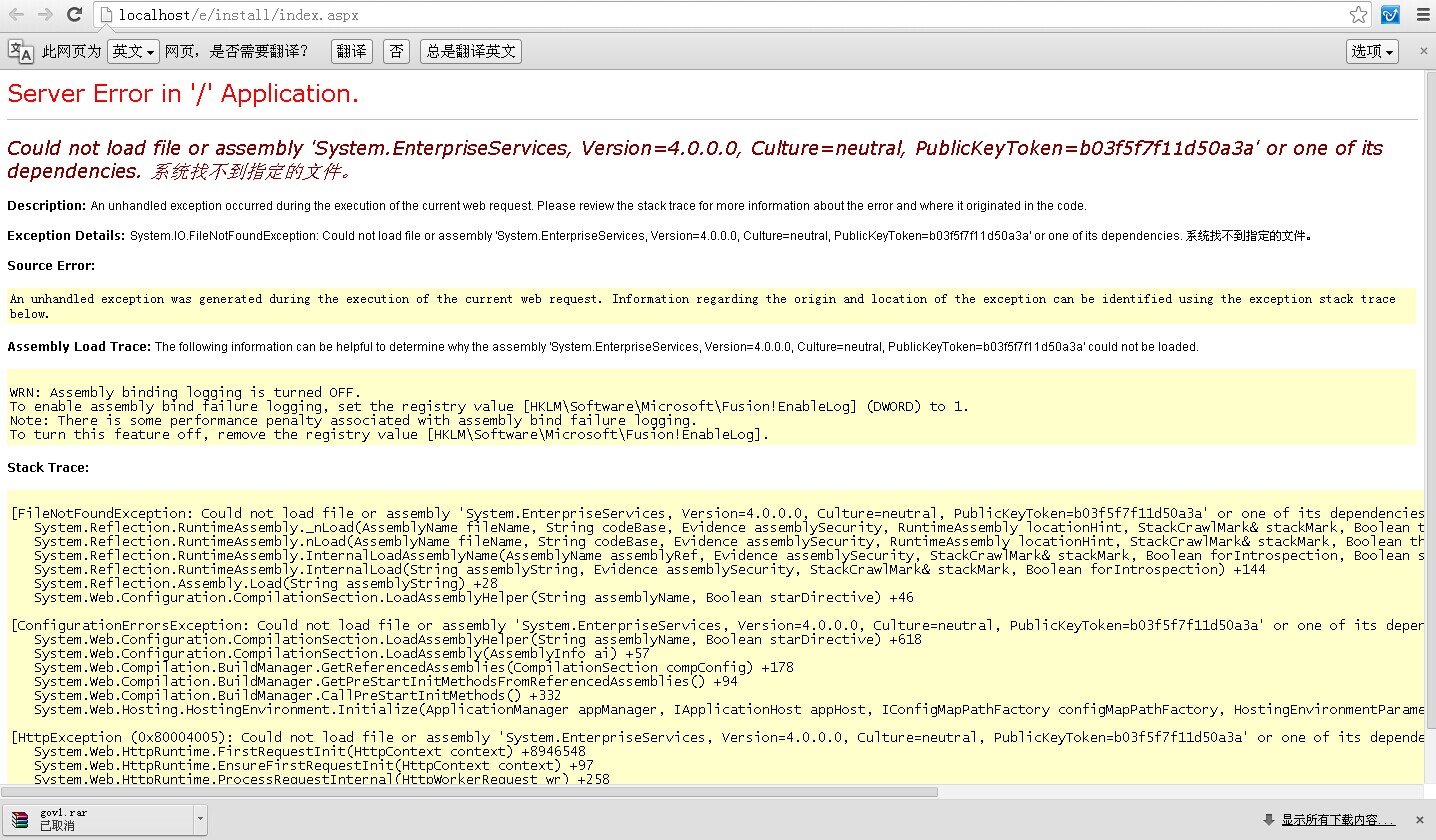Click the address bar showing localhost/e/install/index.aspx

(700, 15)
